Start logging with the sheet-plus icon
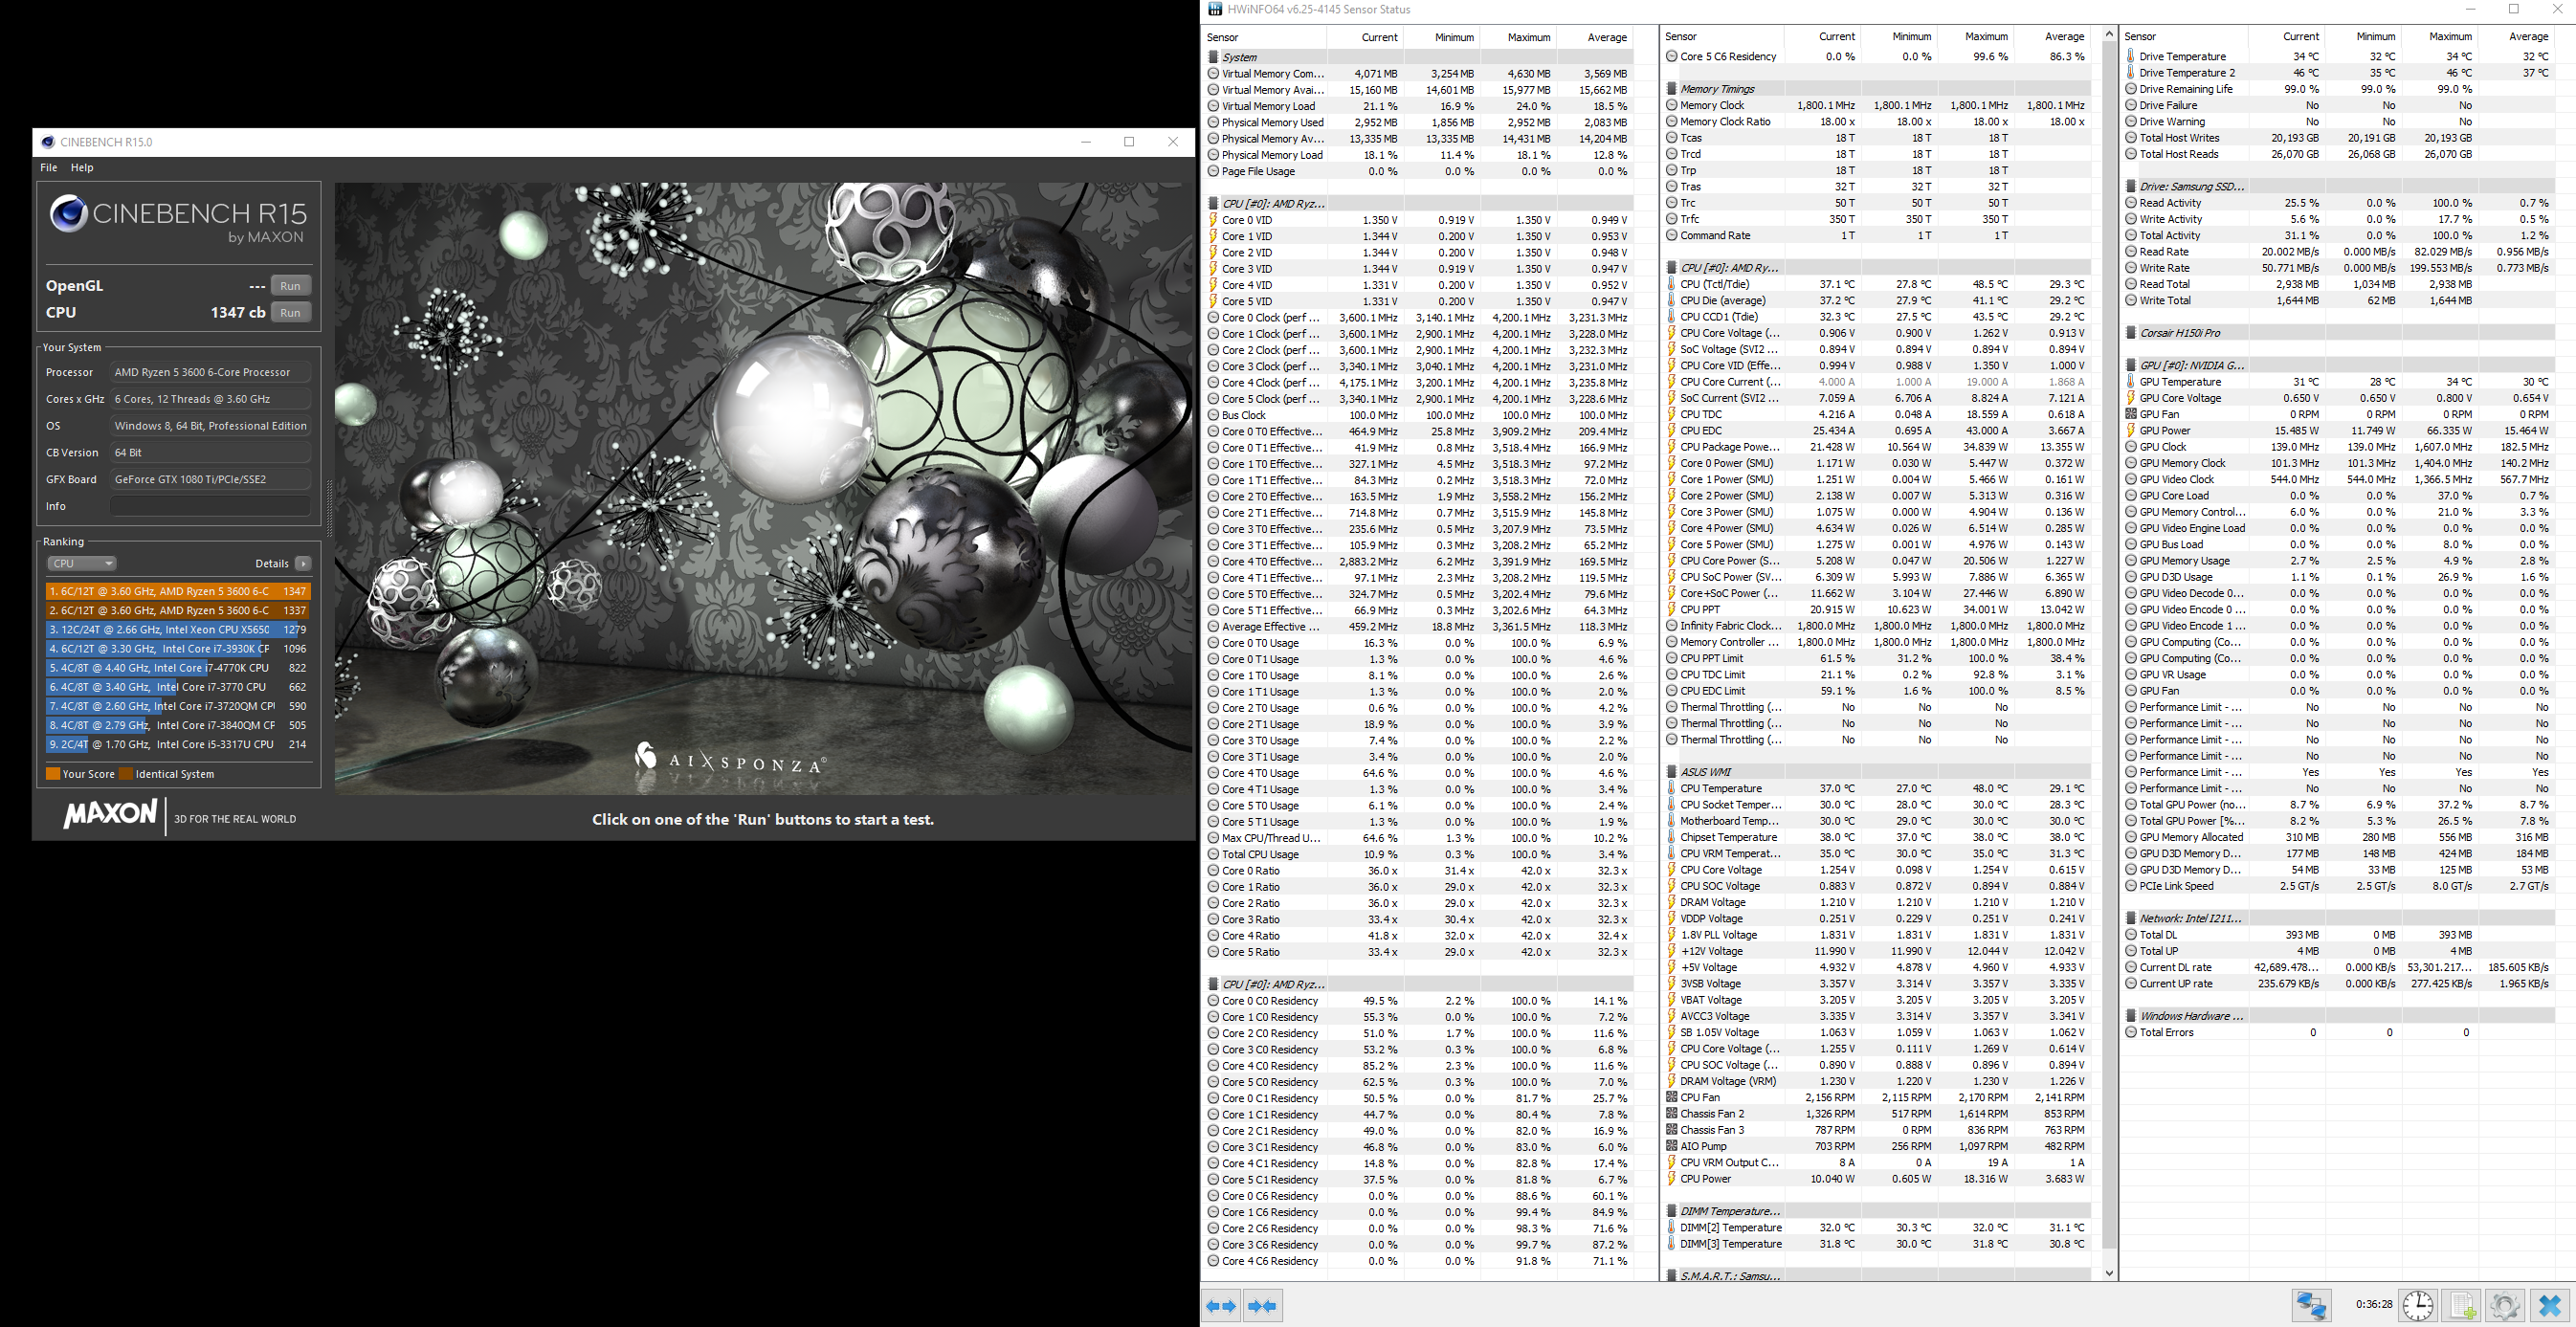 [2461, 1305]
